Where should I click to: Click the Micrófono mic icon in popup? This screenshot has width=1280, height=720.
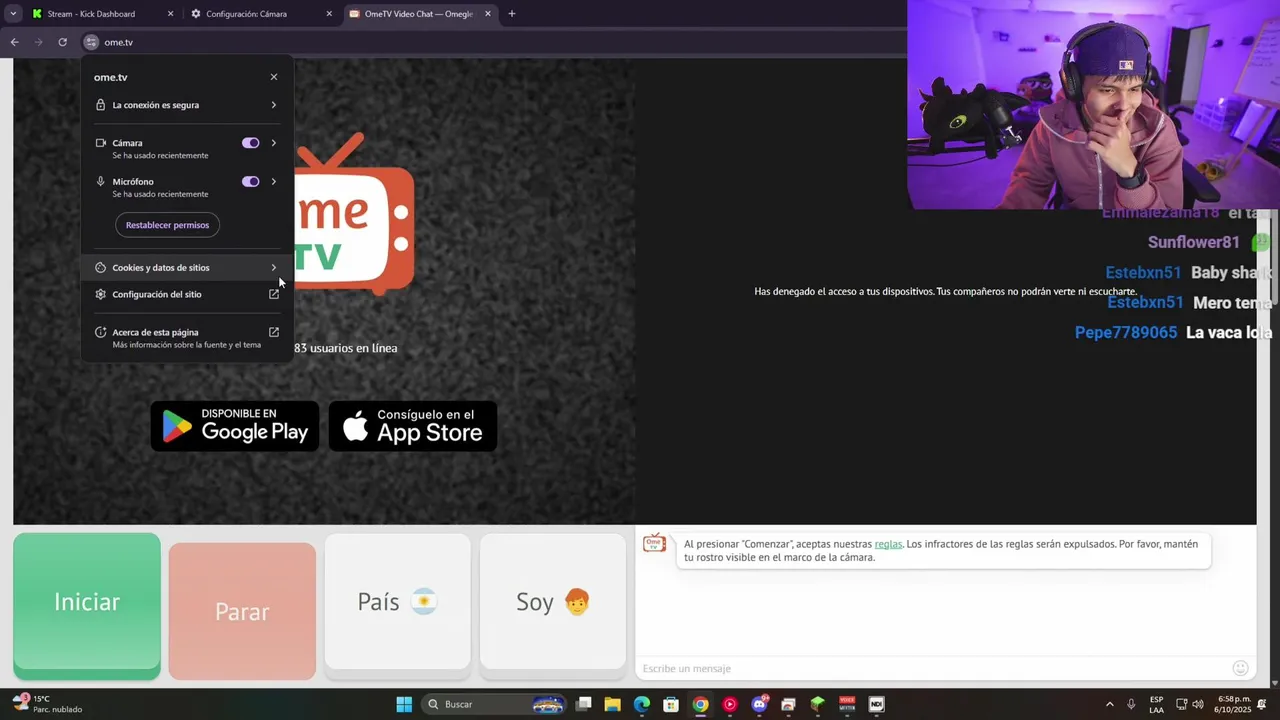coord(101,182)
